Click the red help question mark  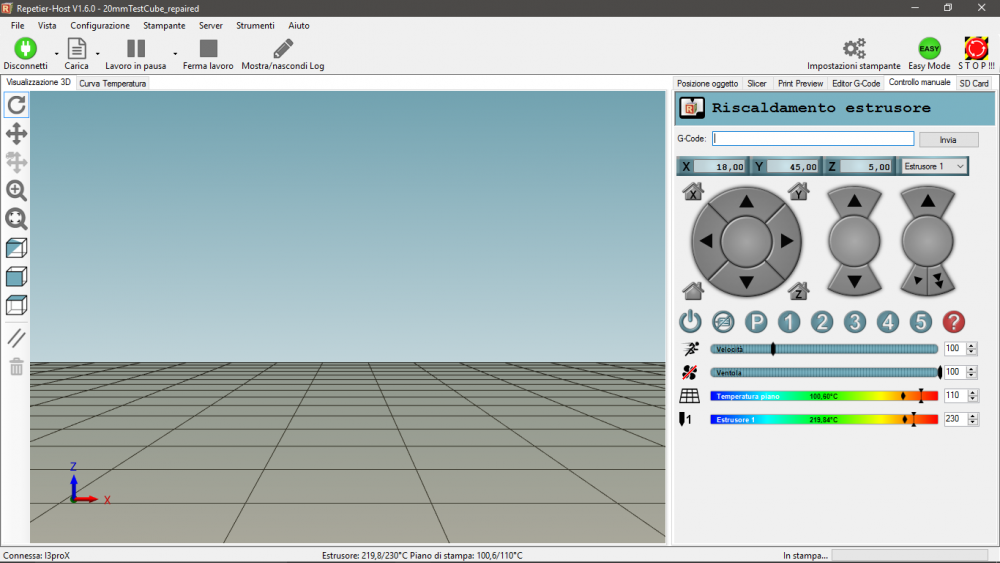click(x=954, y=322)
